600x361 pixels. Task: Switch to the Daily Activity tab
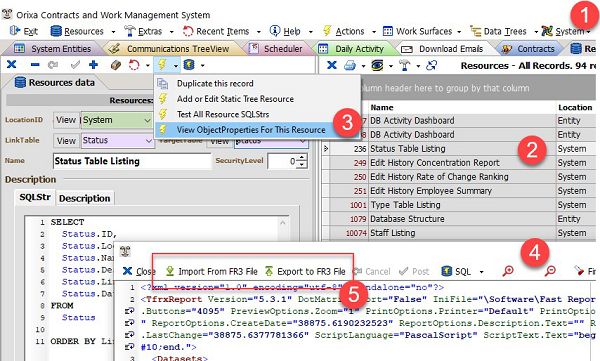point(359,49)
